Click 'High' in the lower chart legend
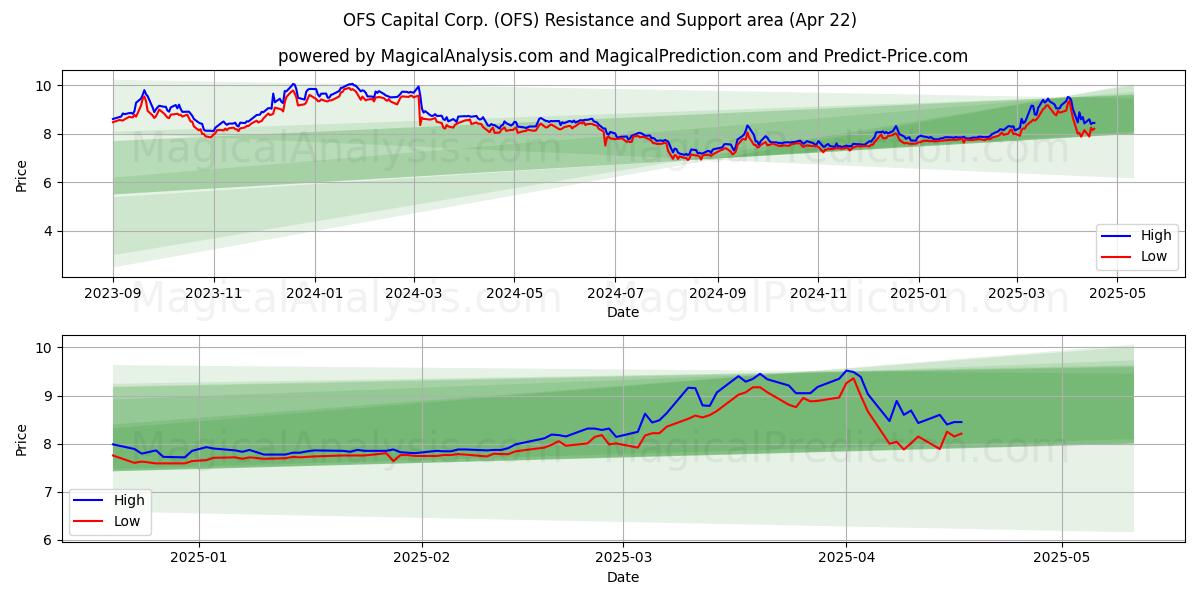The width and height of the screenshot is (1200, 600). [129, 501]
